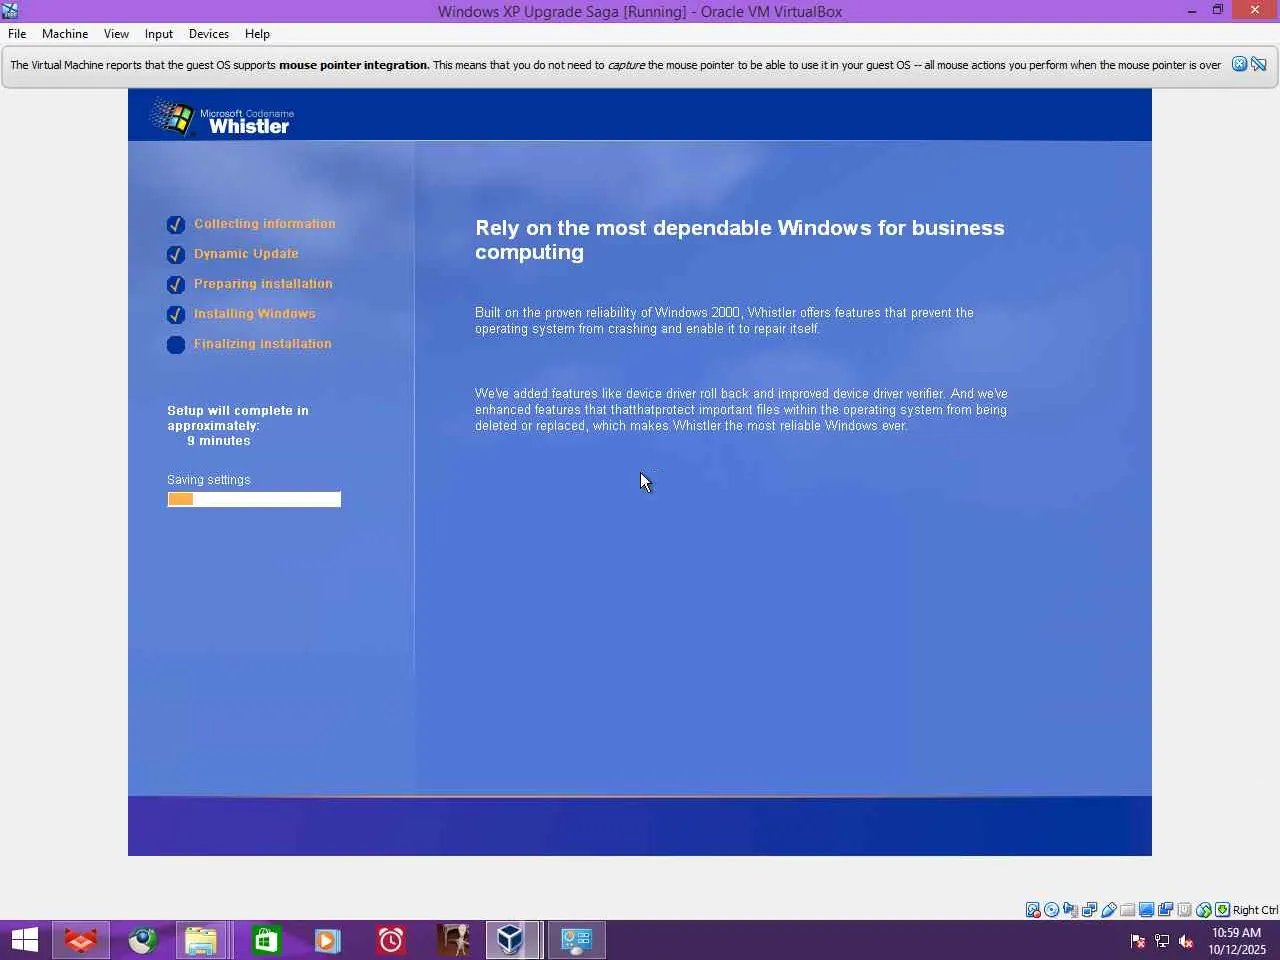The image size is (1280, 960).
Task: Click the 'Collecting information' setup step
Action: pos(265,224)
